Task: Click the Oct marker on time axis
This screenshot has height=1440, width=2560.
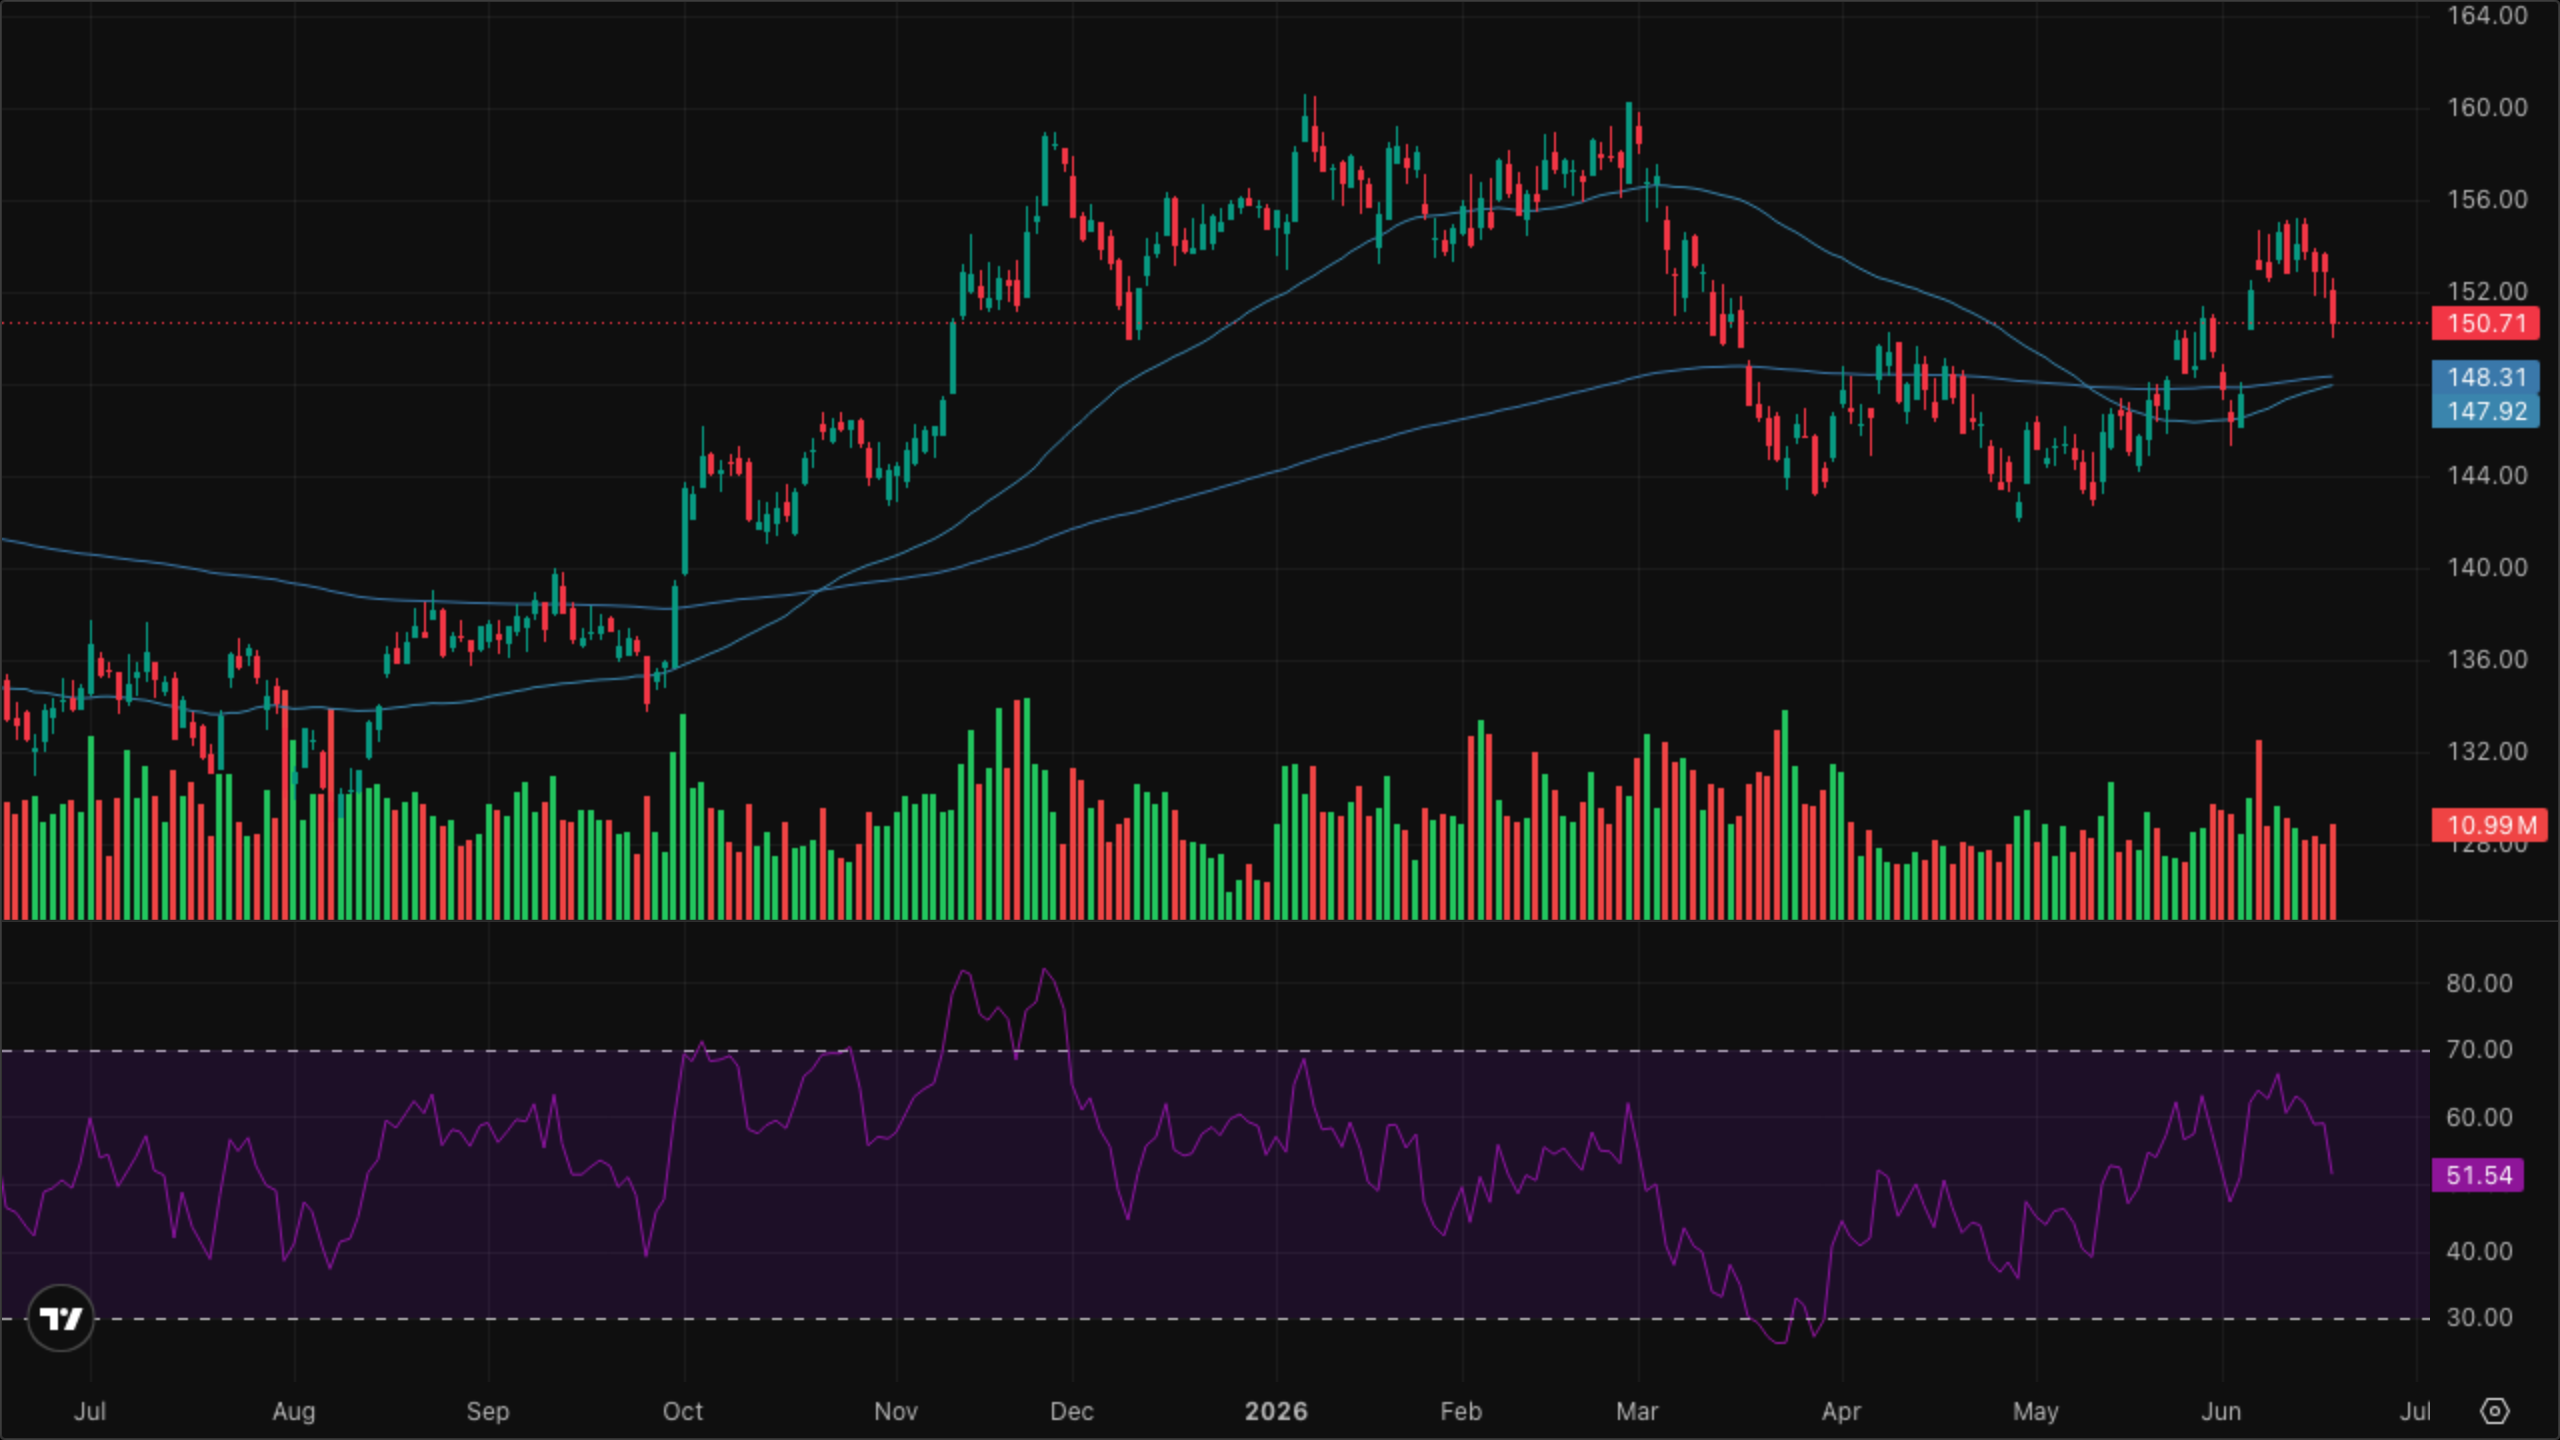Action: (x=683, y=1411)
